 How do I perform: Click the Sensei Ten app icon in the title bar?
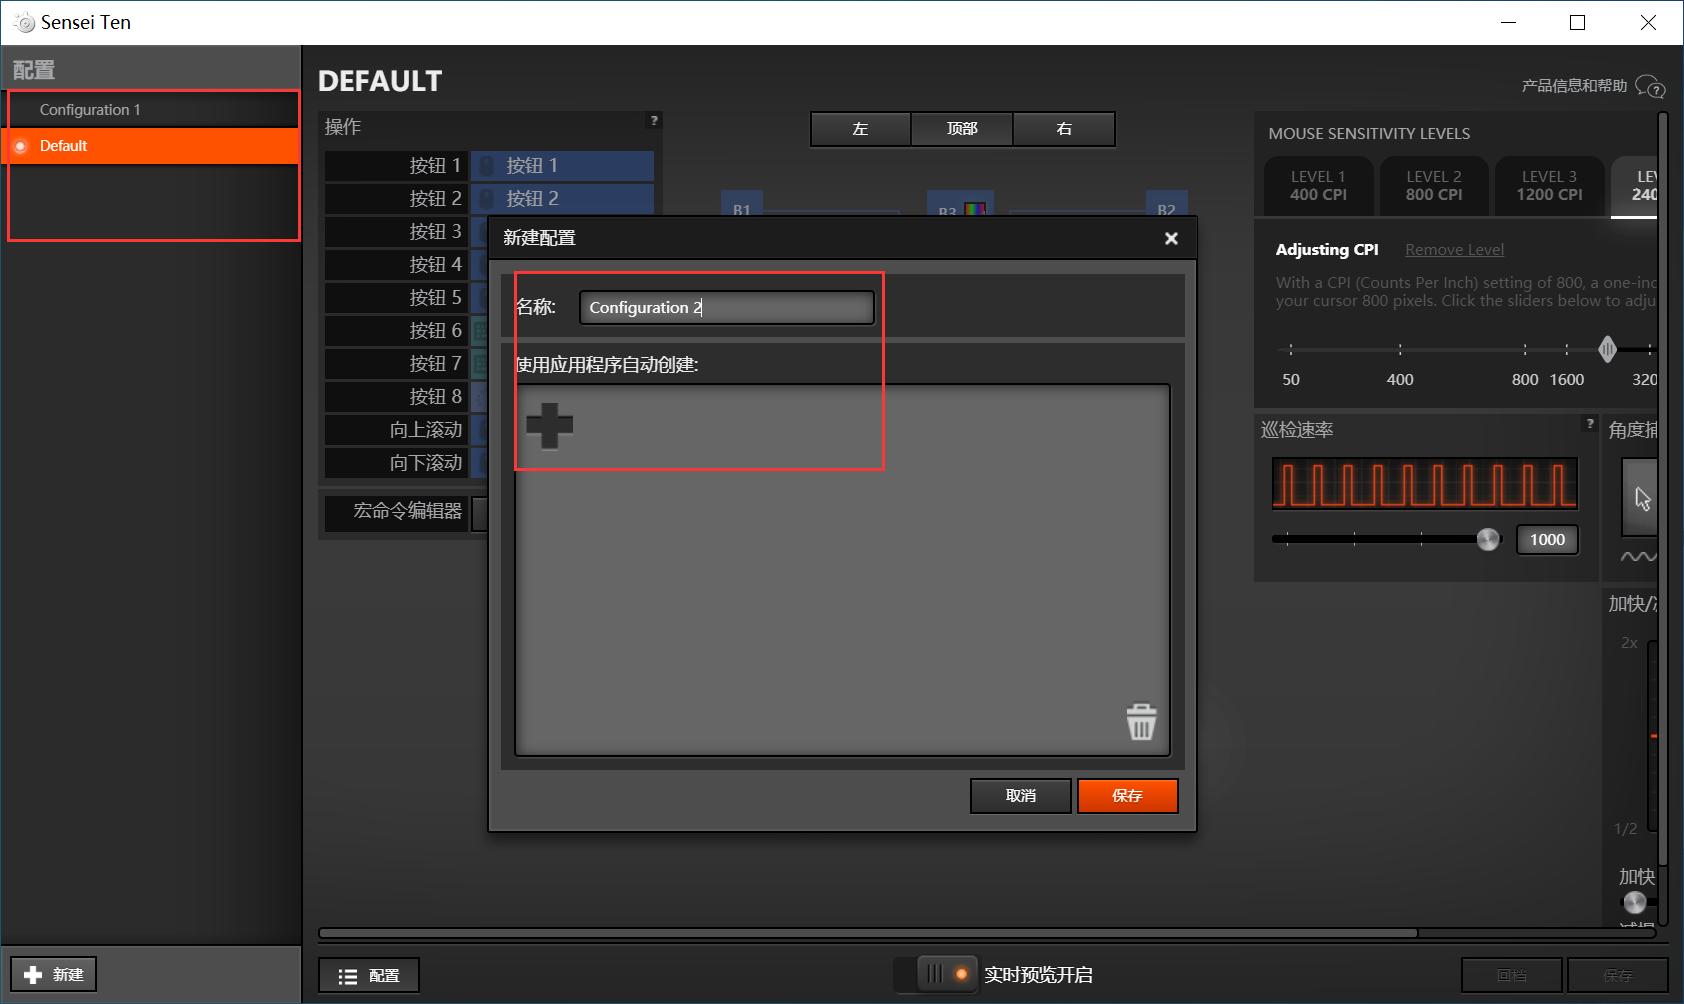[x=24, y=23]
